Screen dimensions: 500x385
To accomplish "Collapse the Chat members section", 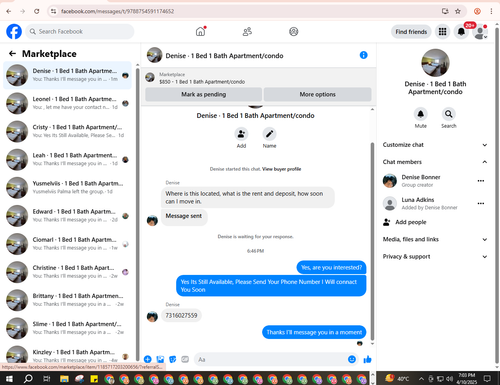I will [435, 162].
